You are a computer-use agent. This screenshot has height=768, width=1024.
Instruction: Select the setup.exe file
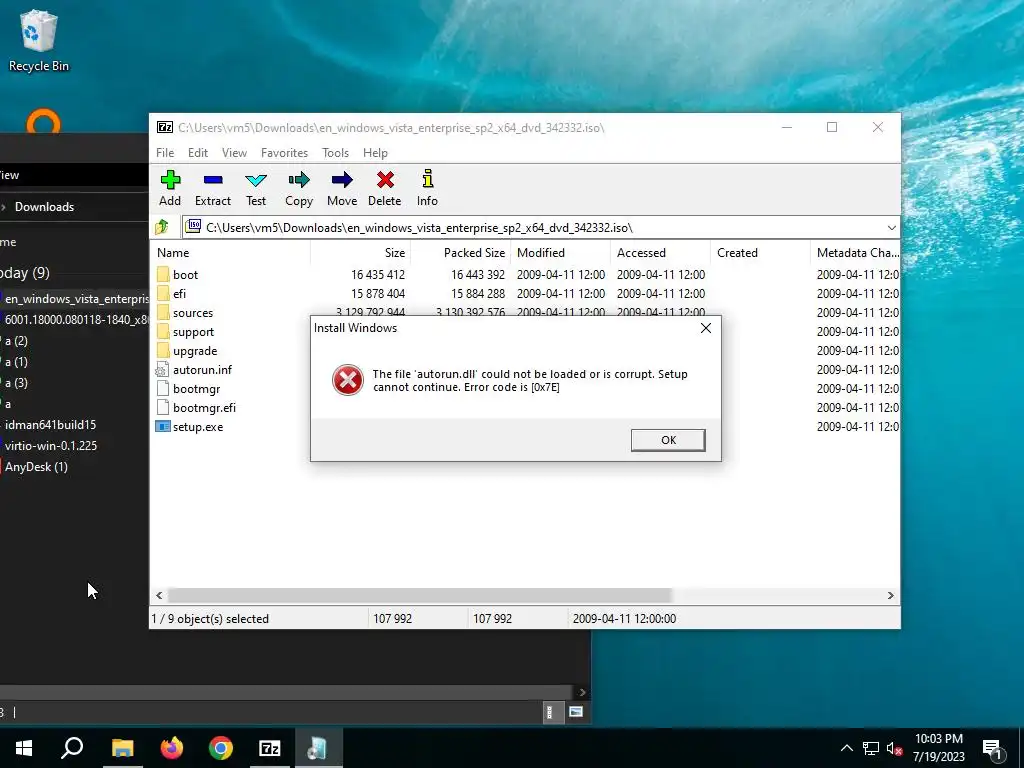click(x=198, y=427)
